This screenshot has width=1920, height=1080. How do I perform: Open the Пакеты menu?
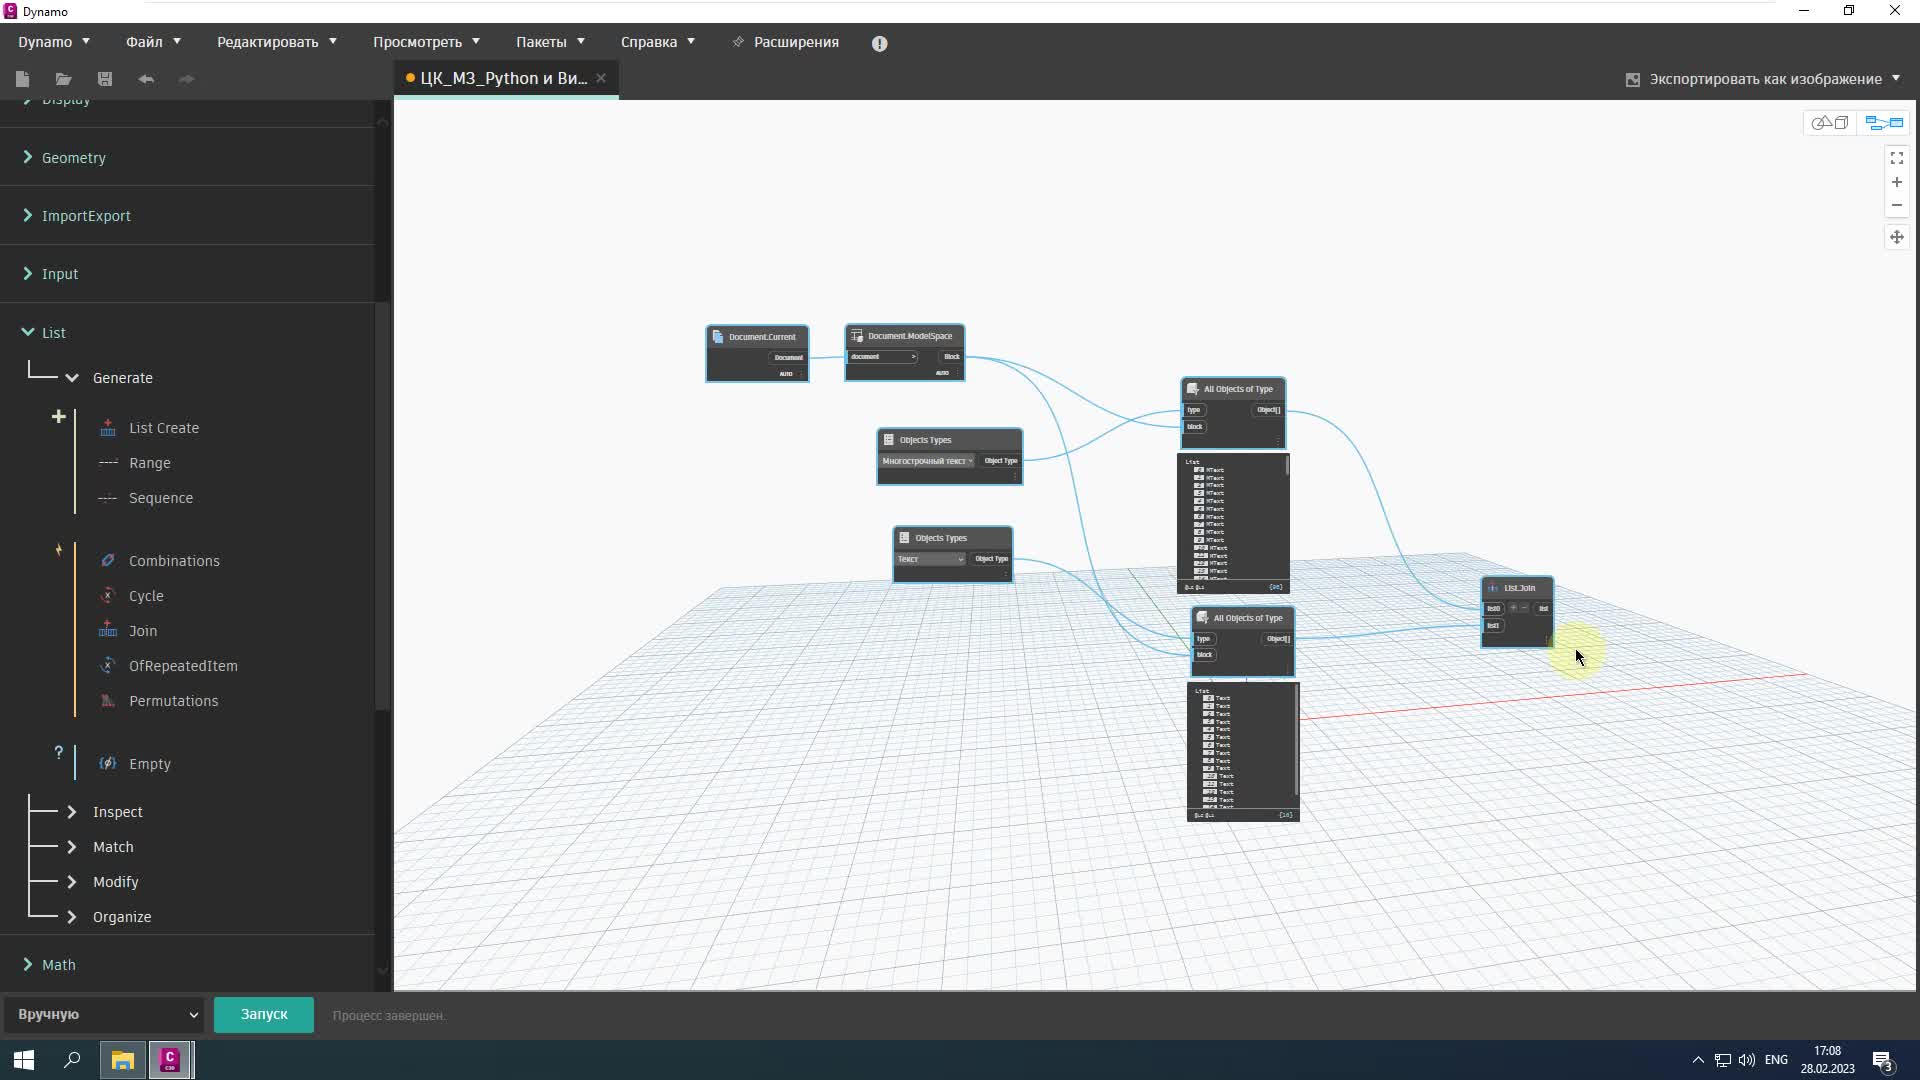tap(550, 42)
